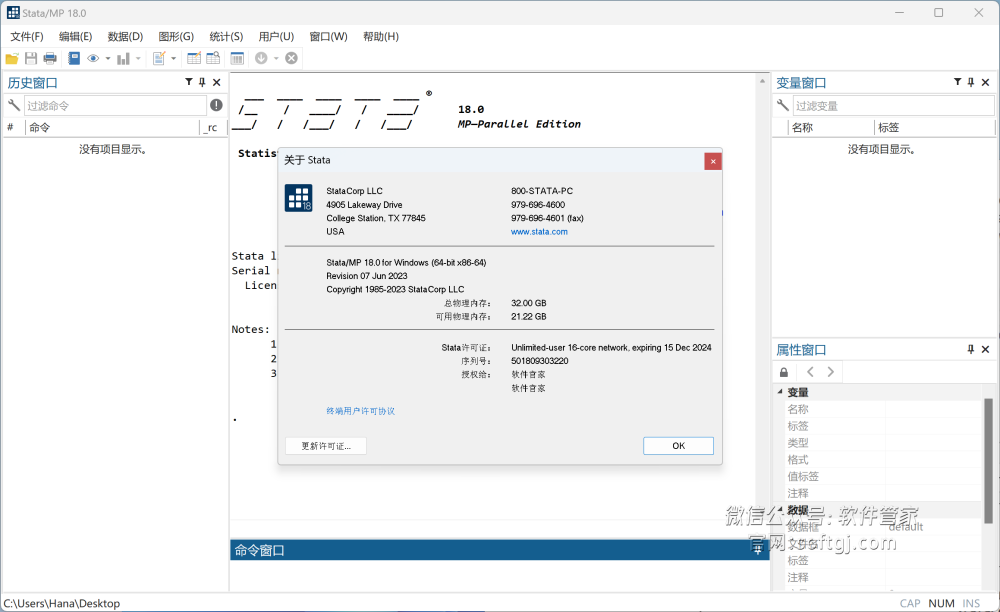Open the 帮助(H) menu
1000x612 pixels.
(381, 36)
